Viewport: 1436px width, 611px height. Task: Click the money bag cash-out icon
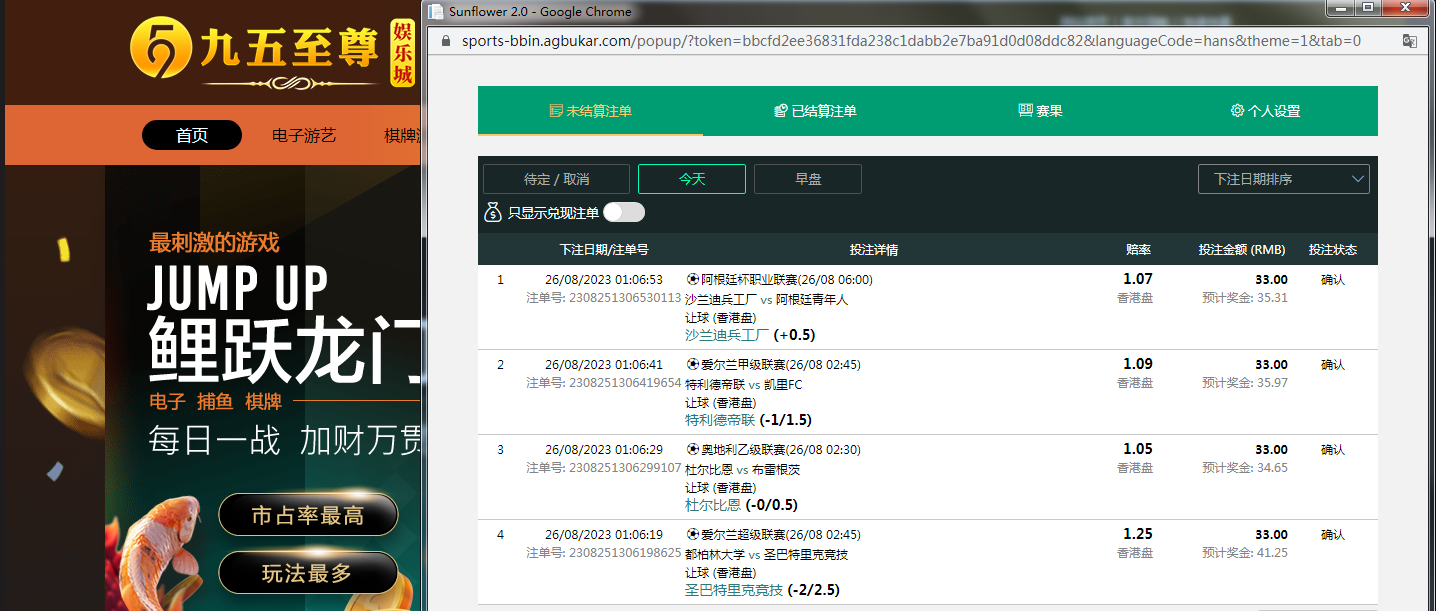492,212
